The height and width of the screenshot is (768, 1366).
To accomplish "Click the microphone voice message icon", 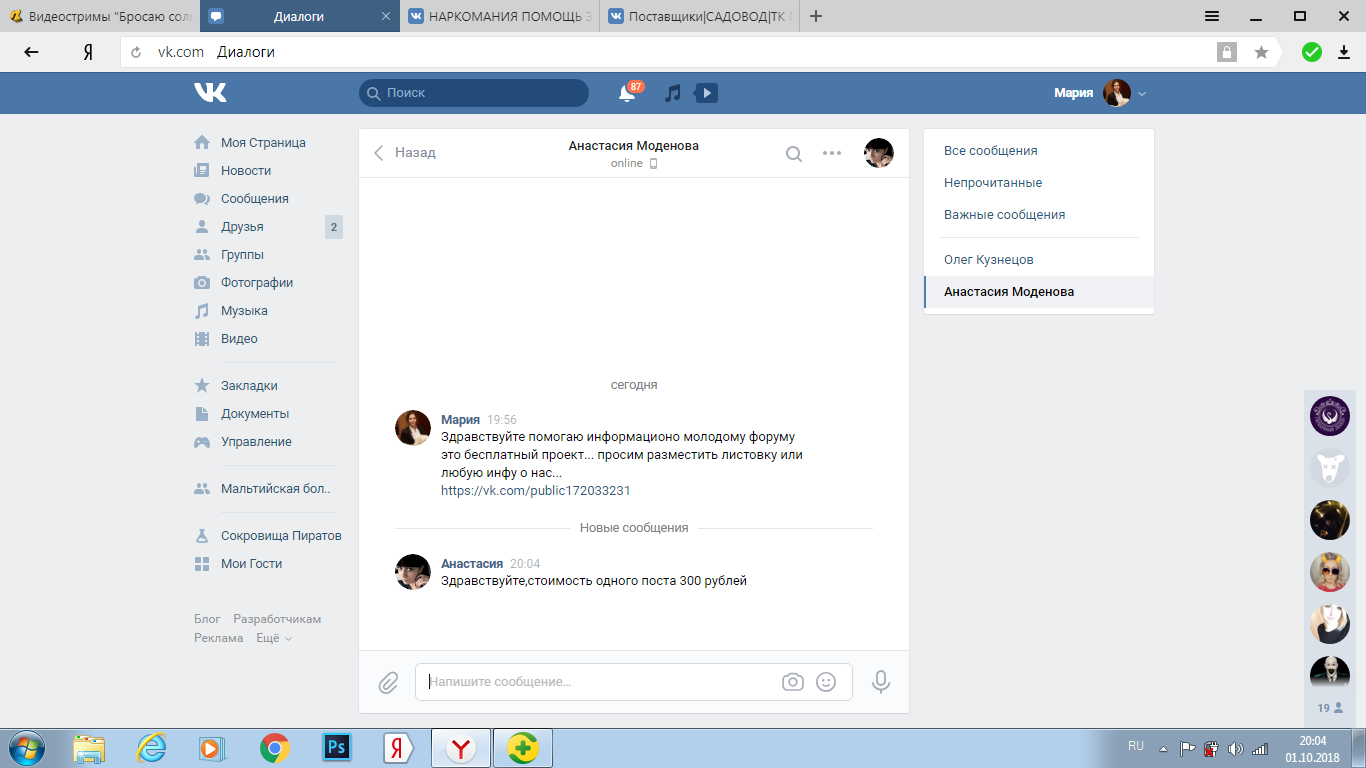I will (x=881, y=682).
